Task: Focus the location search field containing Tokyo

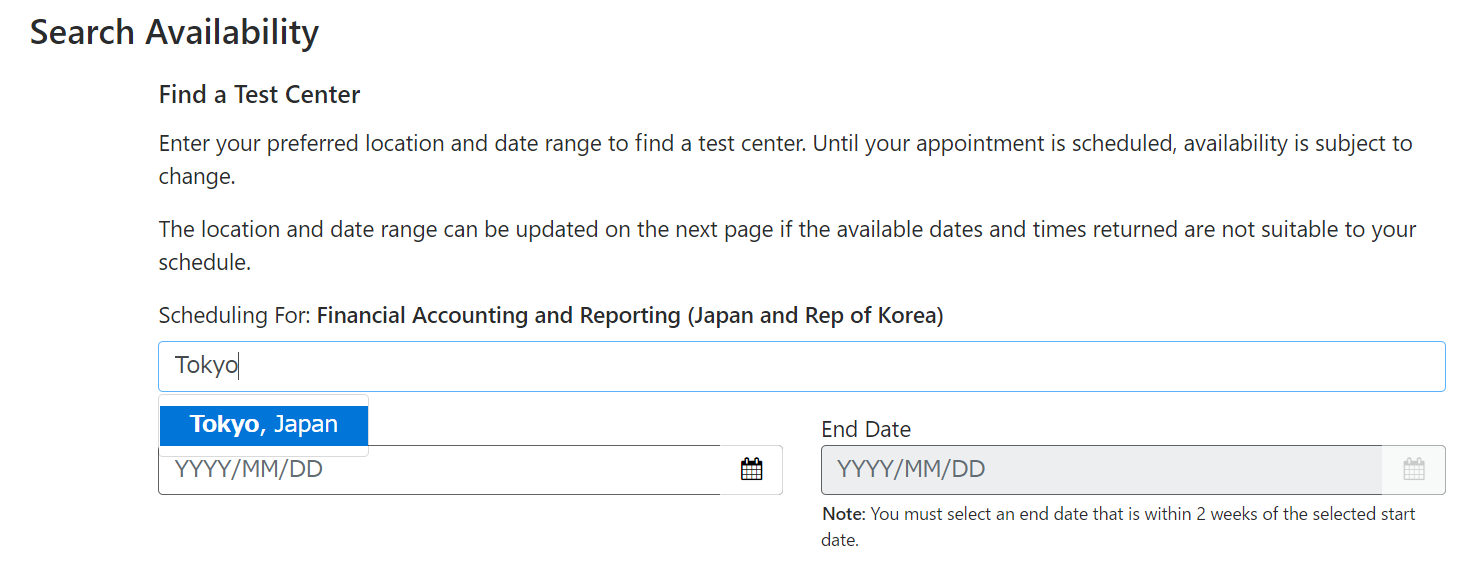Action: [800, 366]
